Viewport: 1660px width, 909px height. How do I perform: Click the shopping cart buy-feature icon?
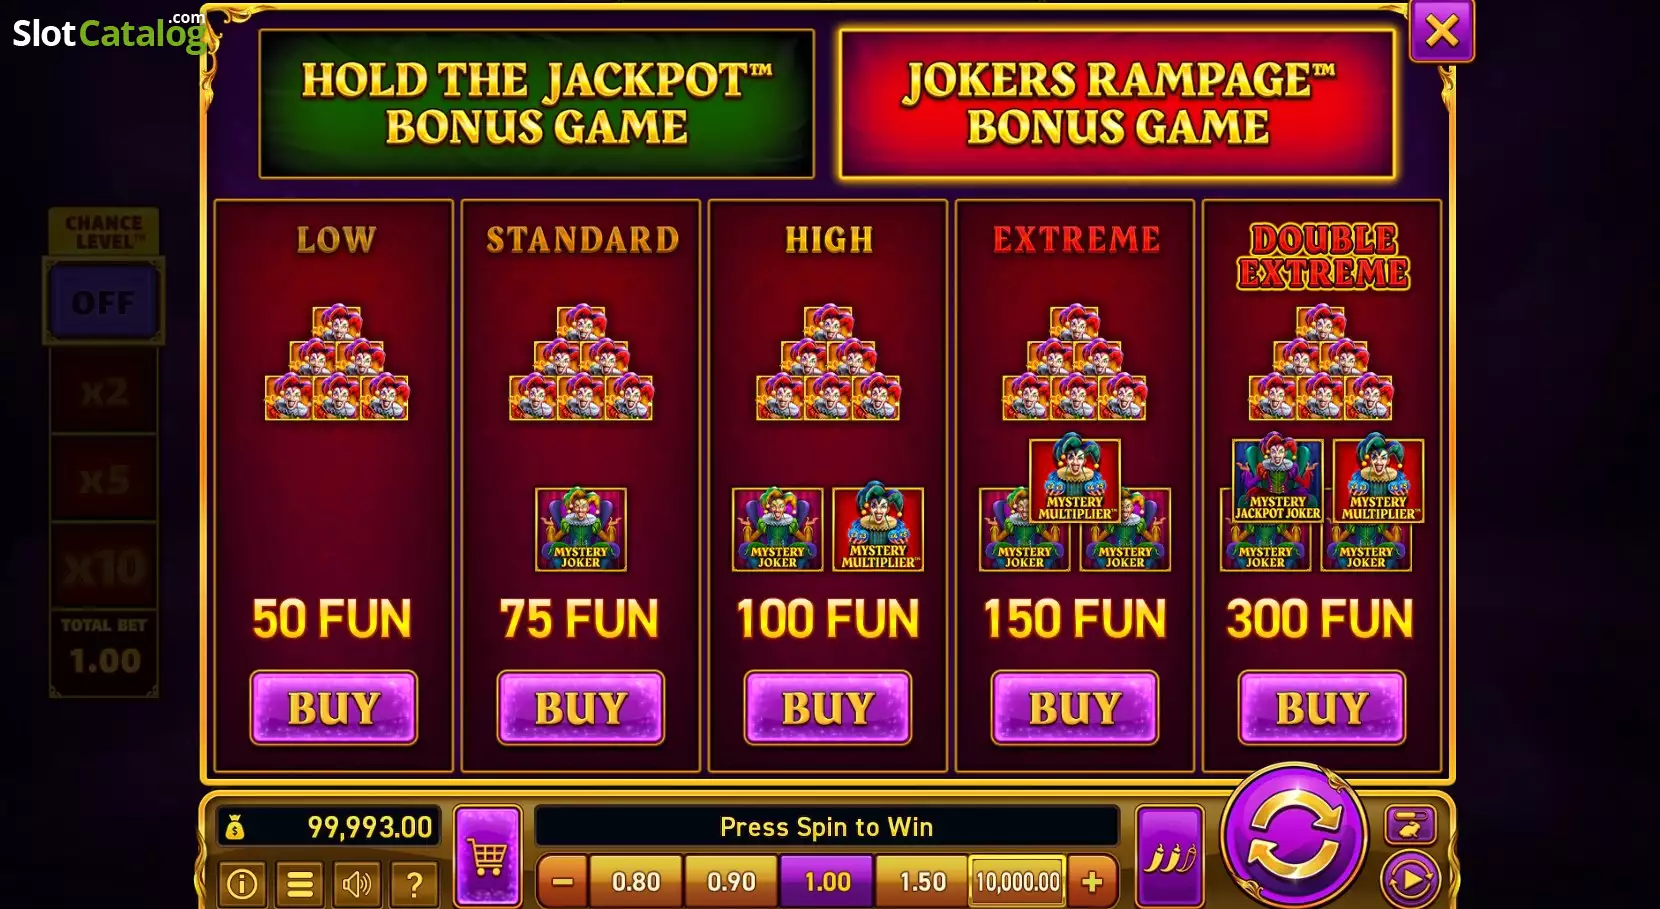tap(488, 856)
